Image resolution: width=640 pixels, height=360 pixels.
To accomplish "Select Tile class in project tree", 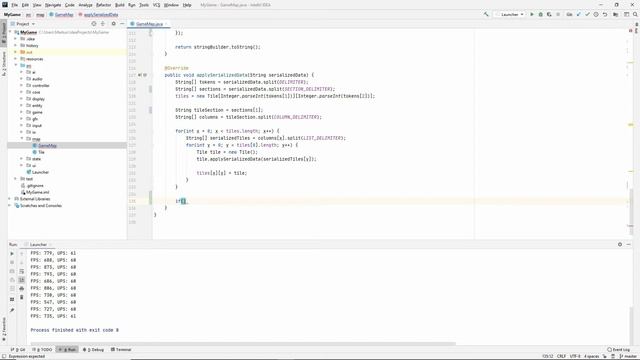I will pos(41,152).
